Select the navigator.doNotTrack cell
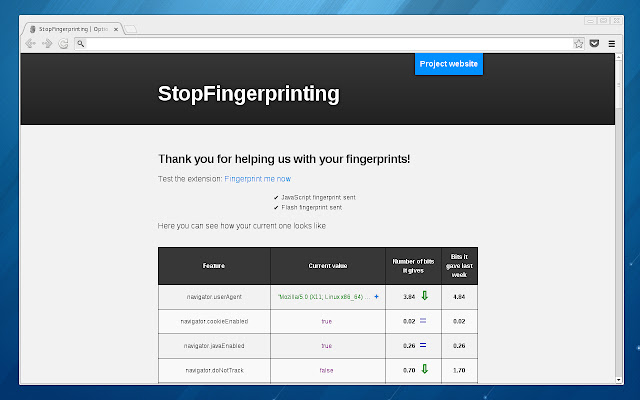 click(214, 370)
